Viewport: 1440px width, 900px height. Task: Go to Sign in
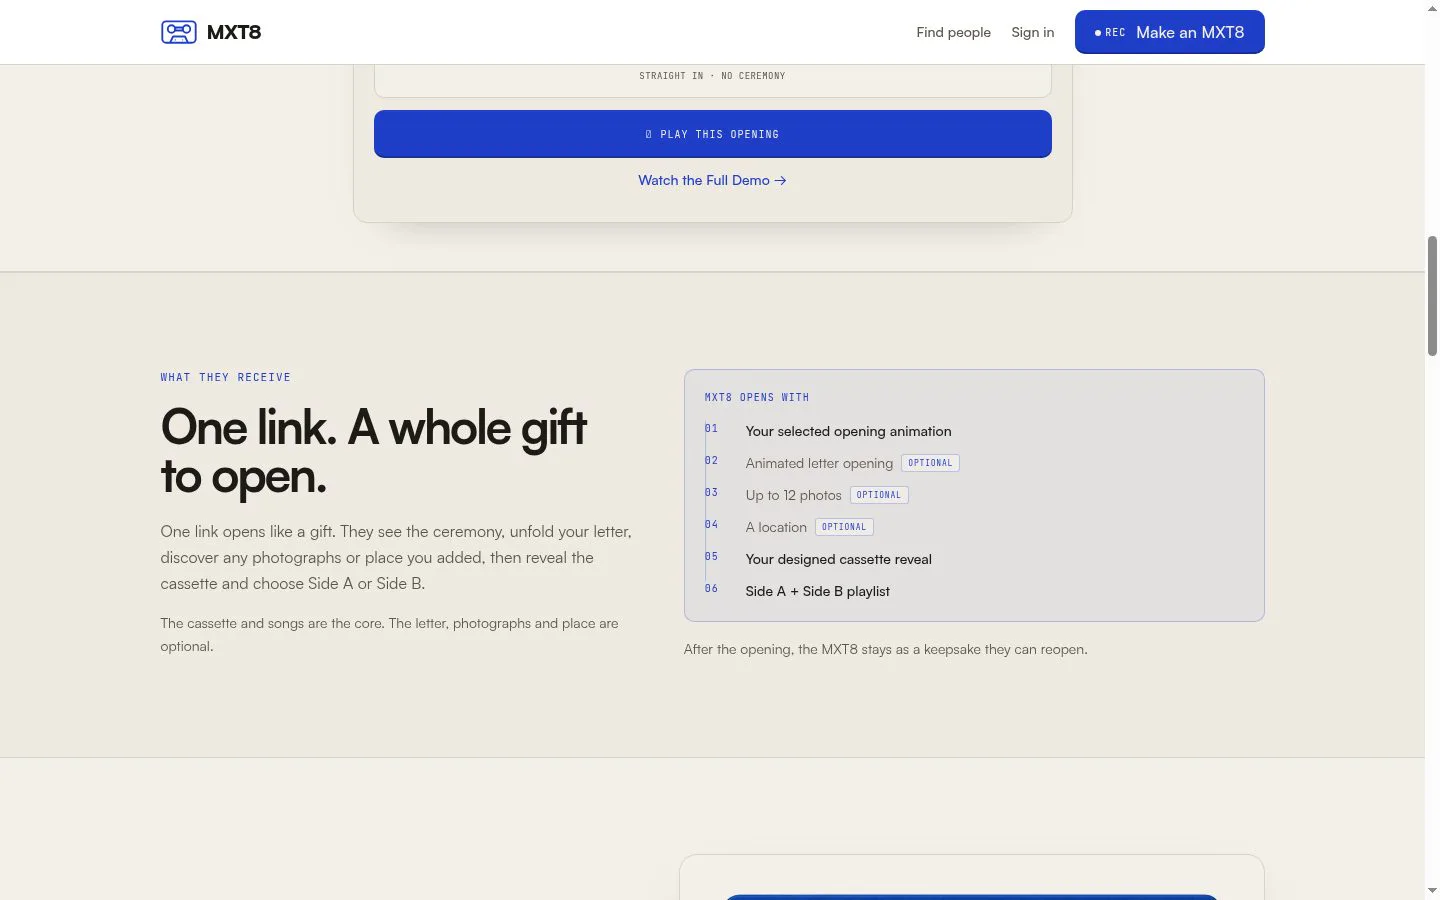coord(1032,32)
